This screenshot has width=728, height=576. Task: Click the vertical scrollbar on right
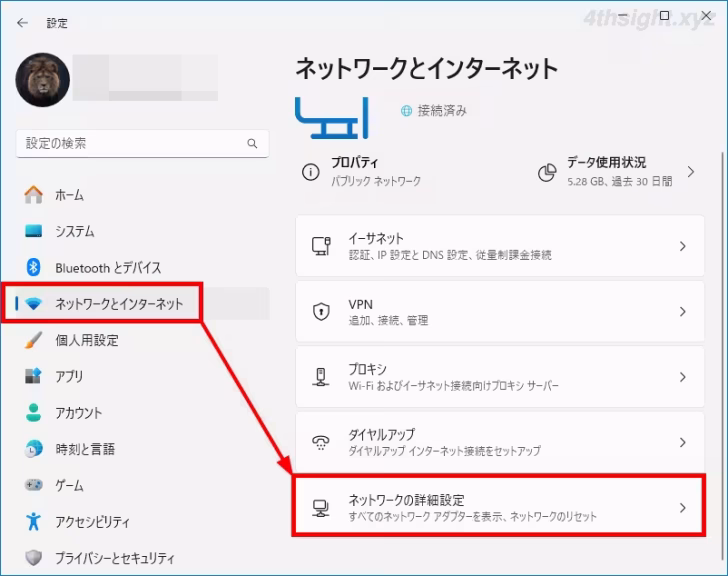pyautogui.click(x=722, y=355)
